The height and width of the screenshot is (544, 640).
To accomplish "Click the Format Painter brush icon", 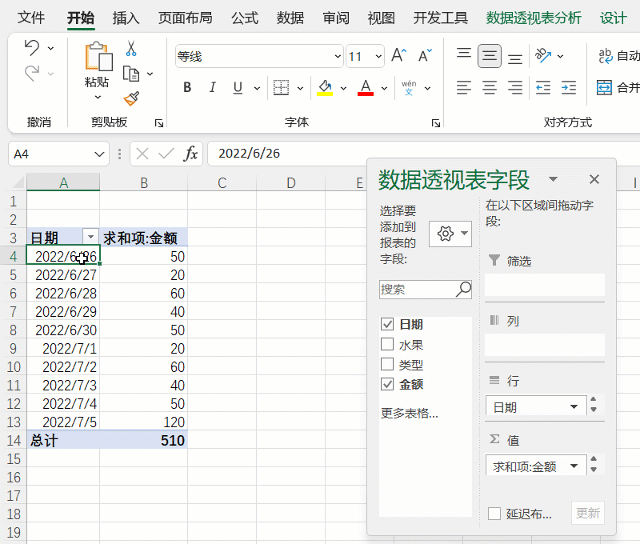I will [x=131, y=98].
